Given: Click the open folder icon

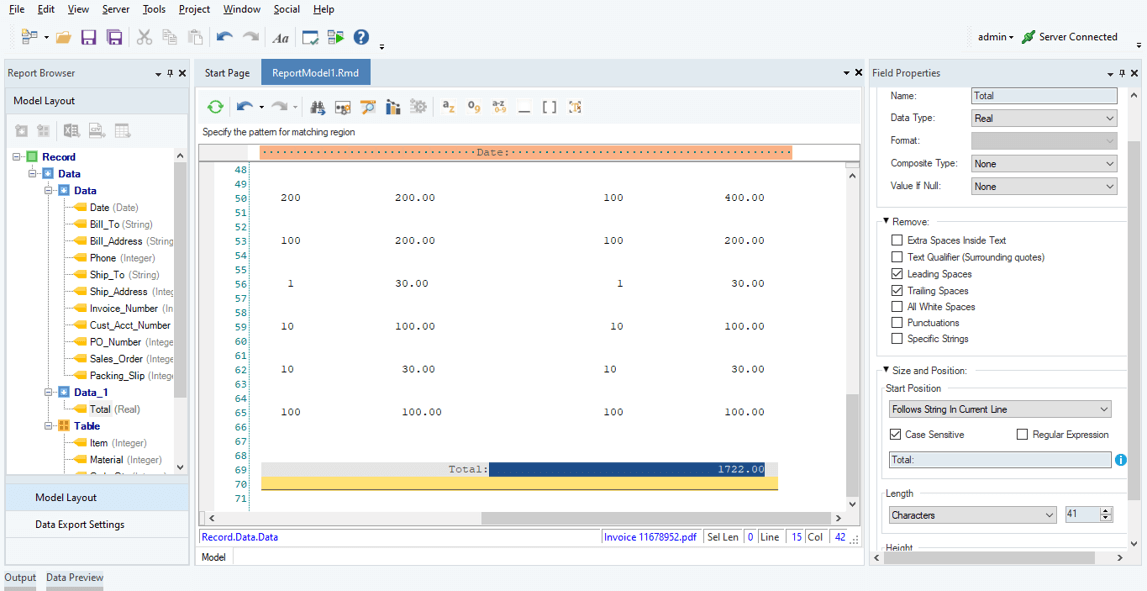Looking at the screenshot, I should click(63, 37).
